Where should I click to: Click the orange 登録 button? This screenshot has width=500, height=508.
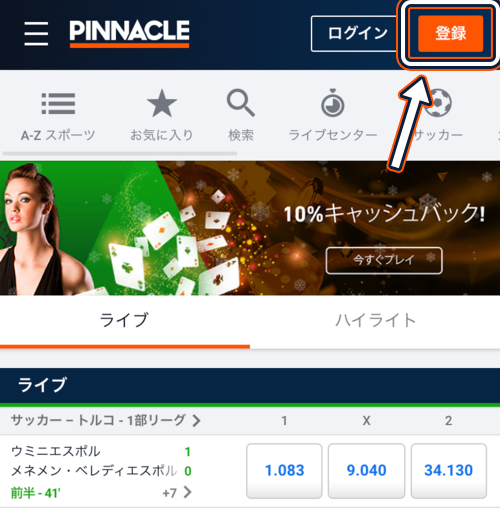coord(451,33)
